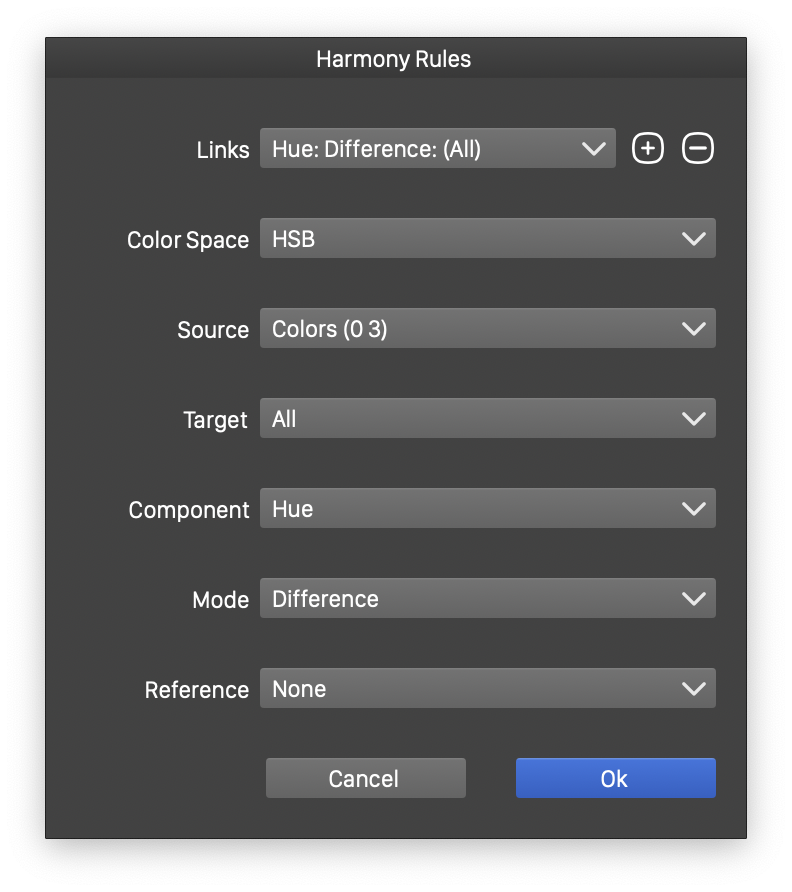
Task: Click the chevron arrow on Color Space dropdown
Action: [x=693, y=239]
